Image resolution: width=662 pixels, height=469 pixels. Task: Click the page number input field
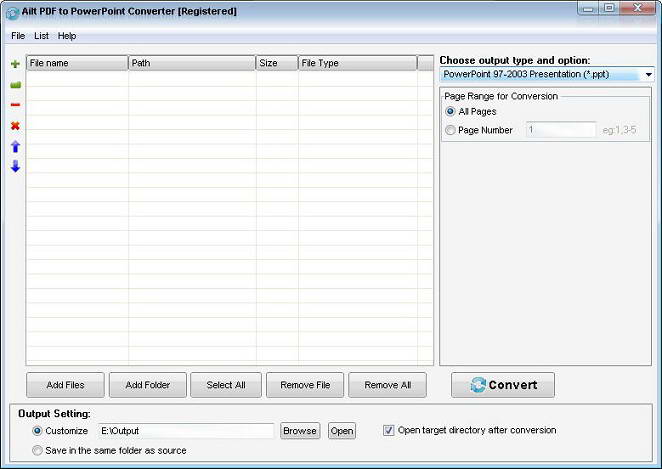[x=561, y=130]
